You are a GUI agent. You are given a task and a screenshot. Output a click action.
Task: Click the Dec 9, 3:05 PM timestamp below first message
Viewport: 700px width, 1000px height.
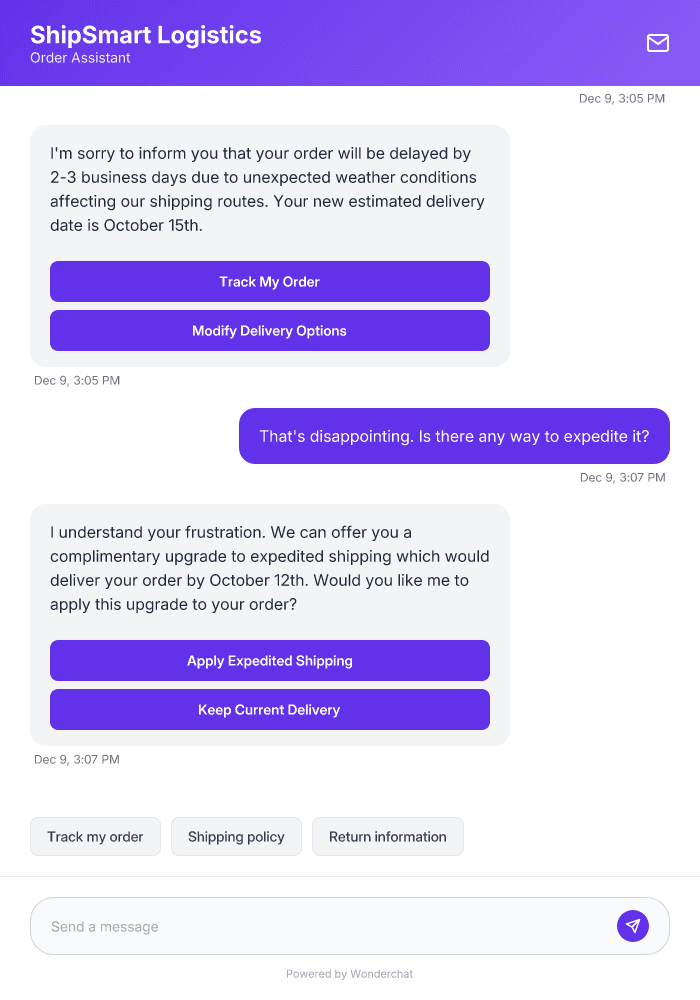click(x=76, y=380)
